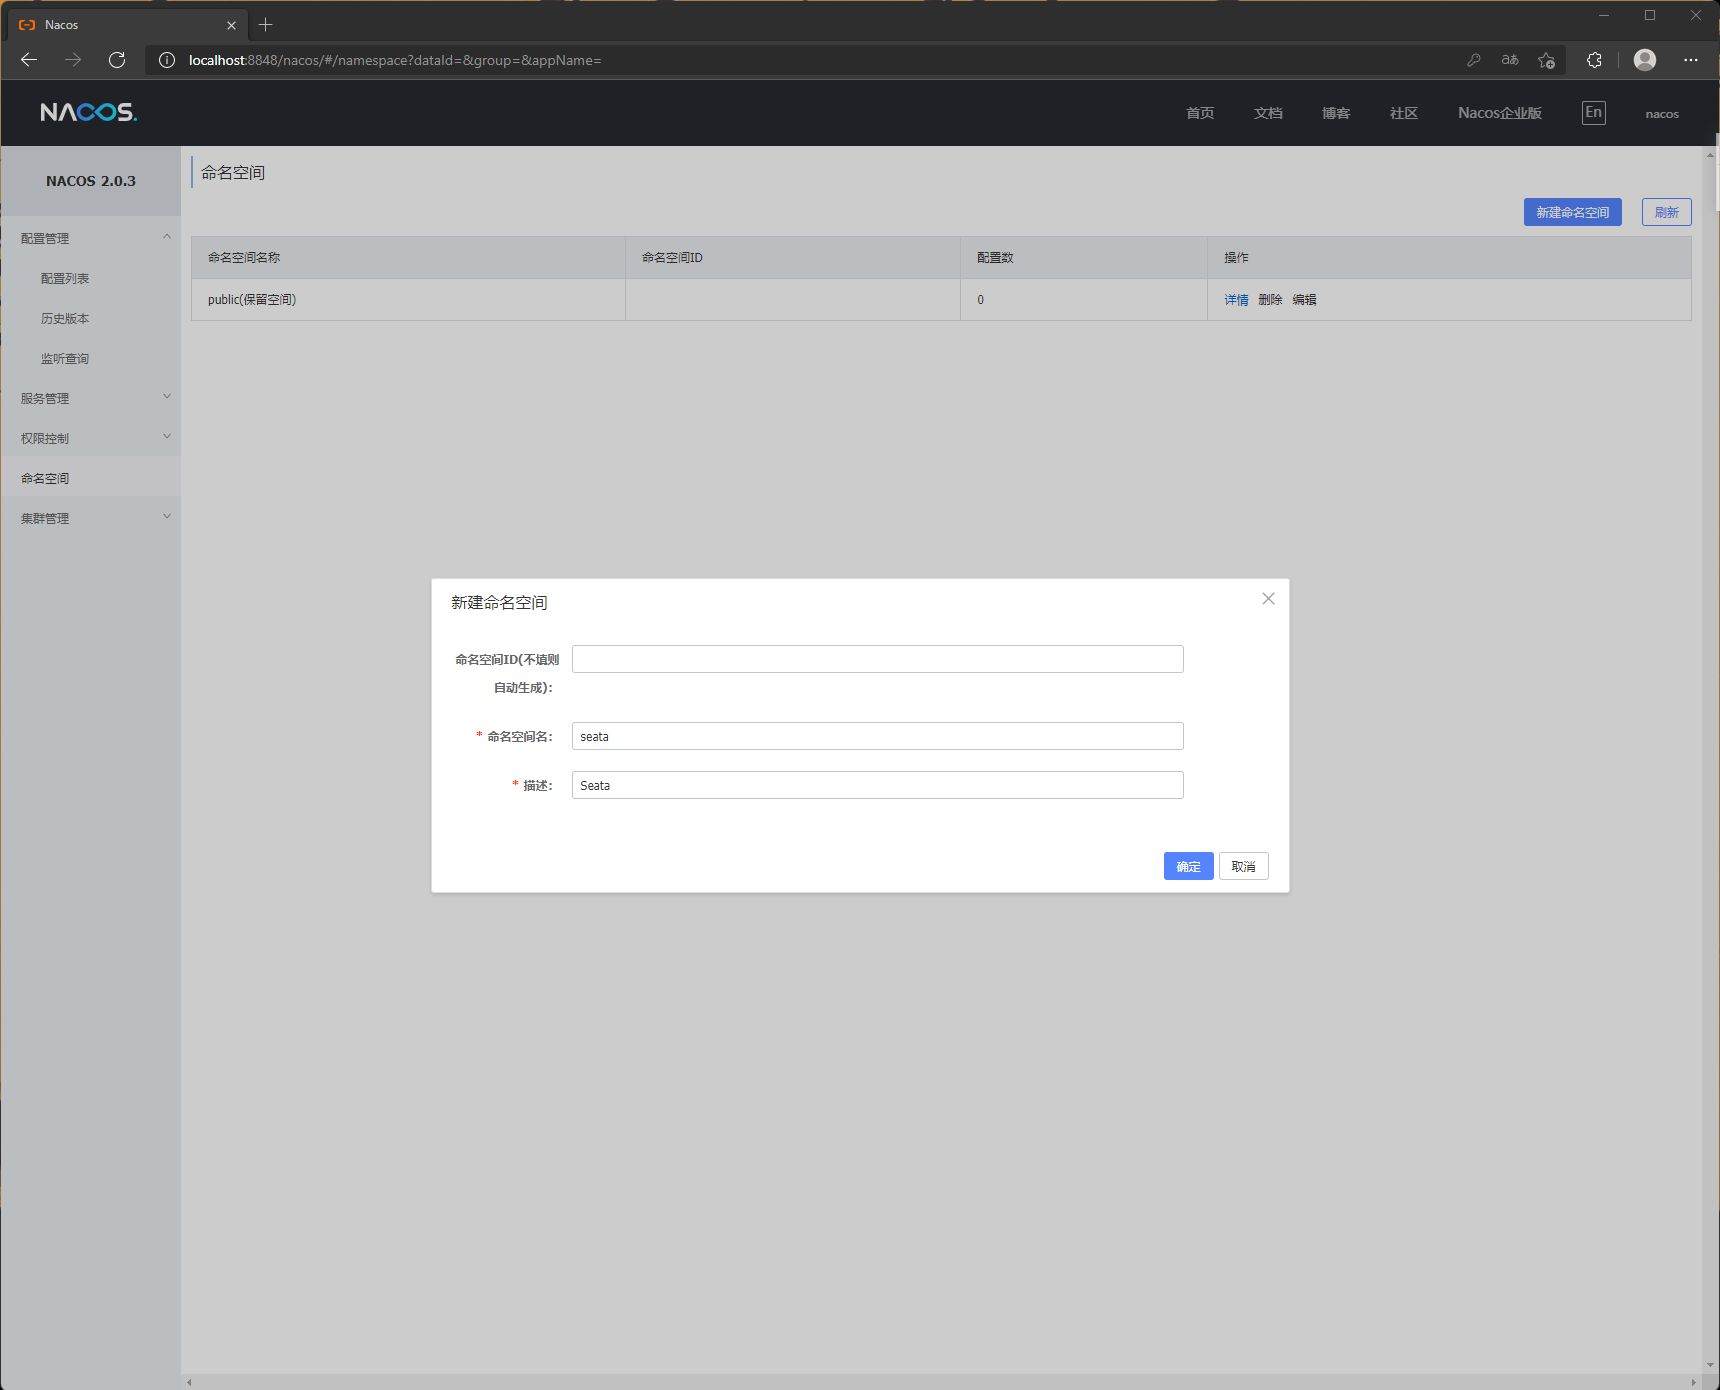Maximize the browser window
Viewport: 1720px width, 1390px height.
point(1650,15)
